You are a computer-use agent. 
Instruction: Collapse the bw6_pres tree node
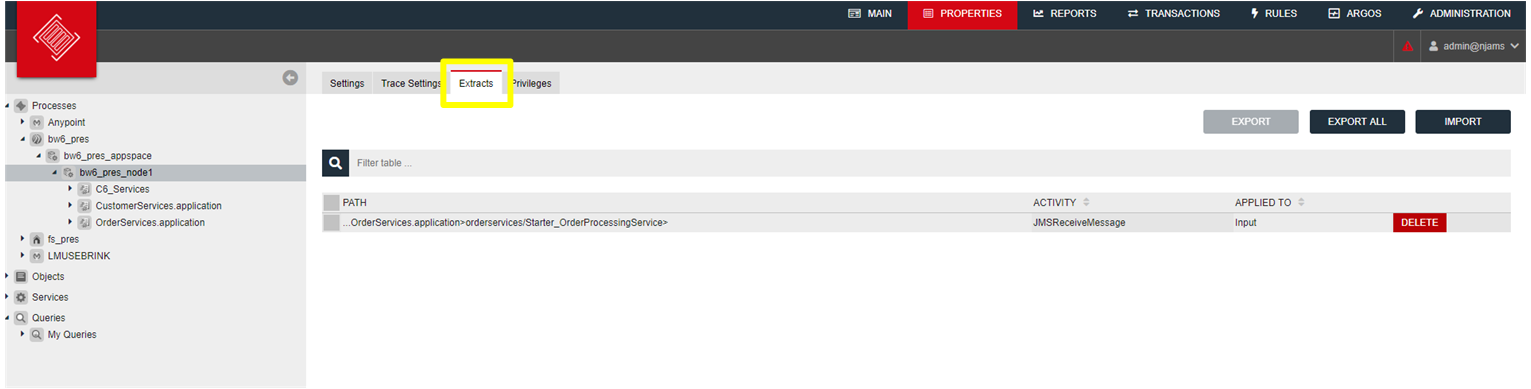pos(22,139)
